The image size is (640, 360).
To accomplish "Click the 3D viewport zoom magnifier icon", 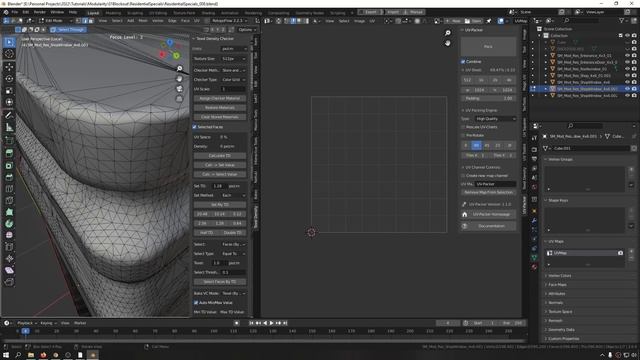I will [x=179, y=69].
